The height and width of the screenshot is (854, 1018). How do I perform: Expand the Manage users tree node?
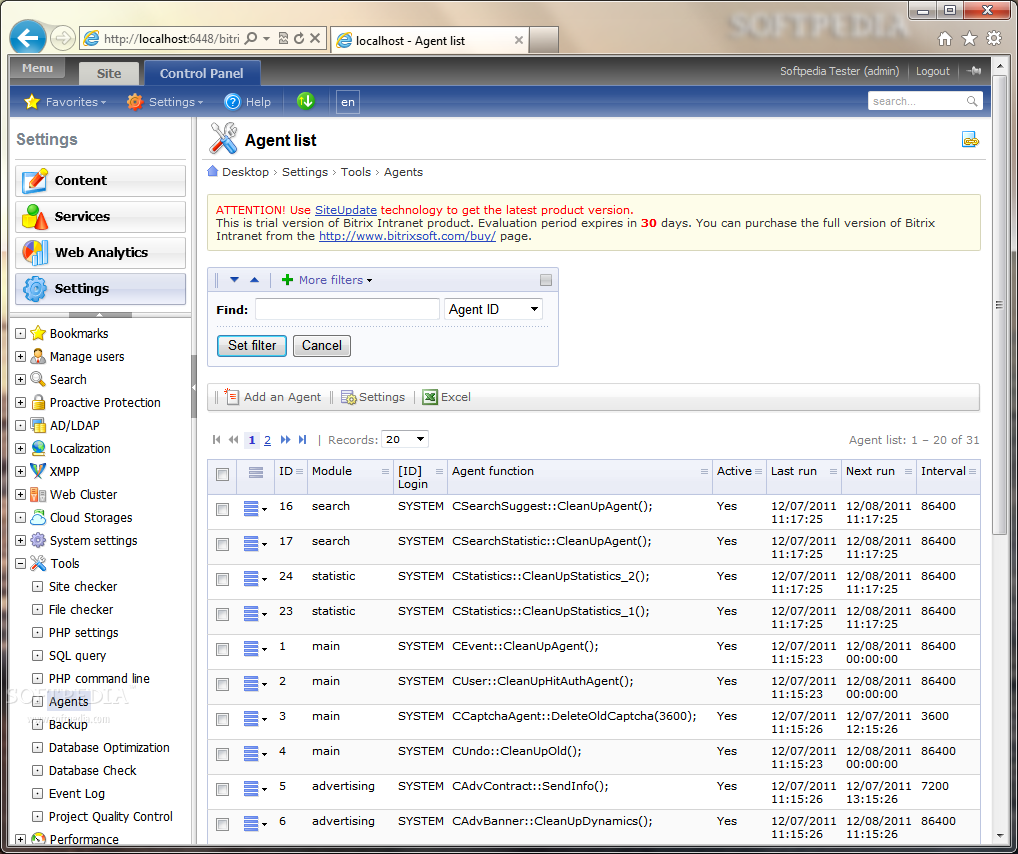pos(21,357)
